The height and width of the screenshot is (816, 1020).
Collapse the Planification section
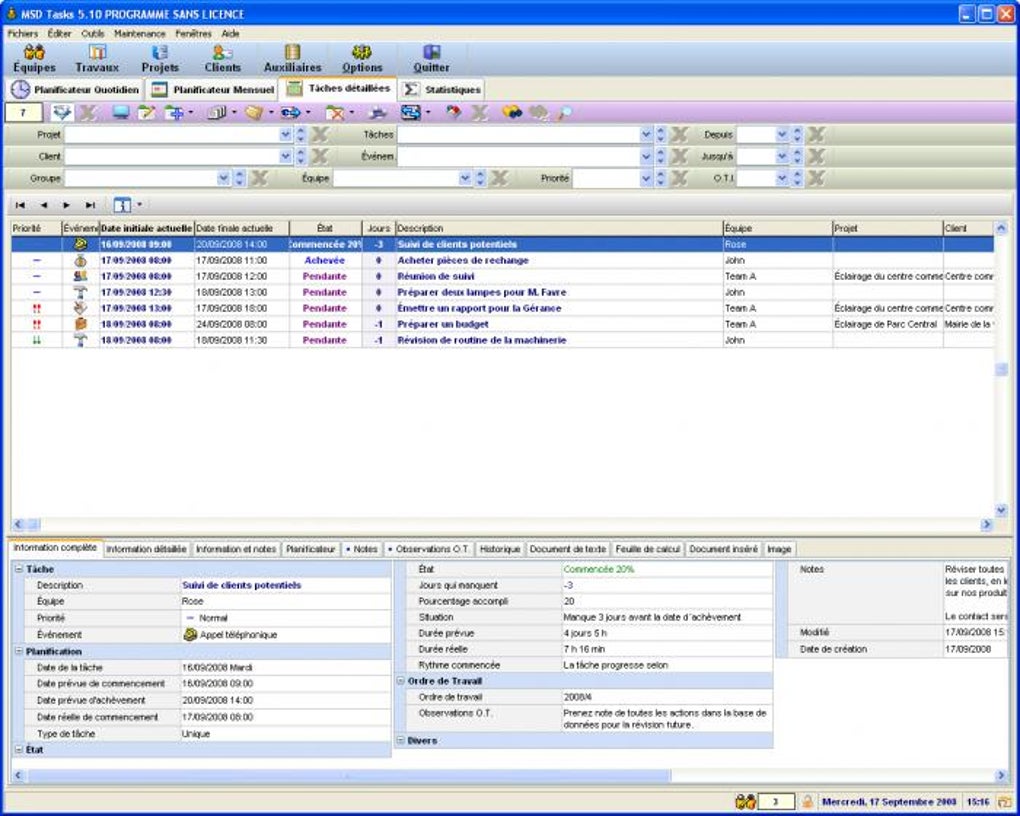pos(18,652)
